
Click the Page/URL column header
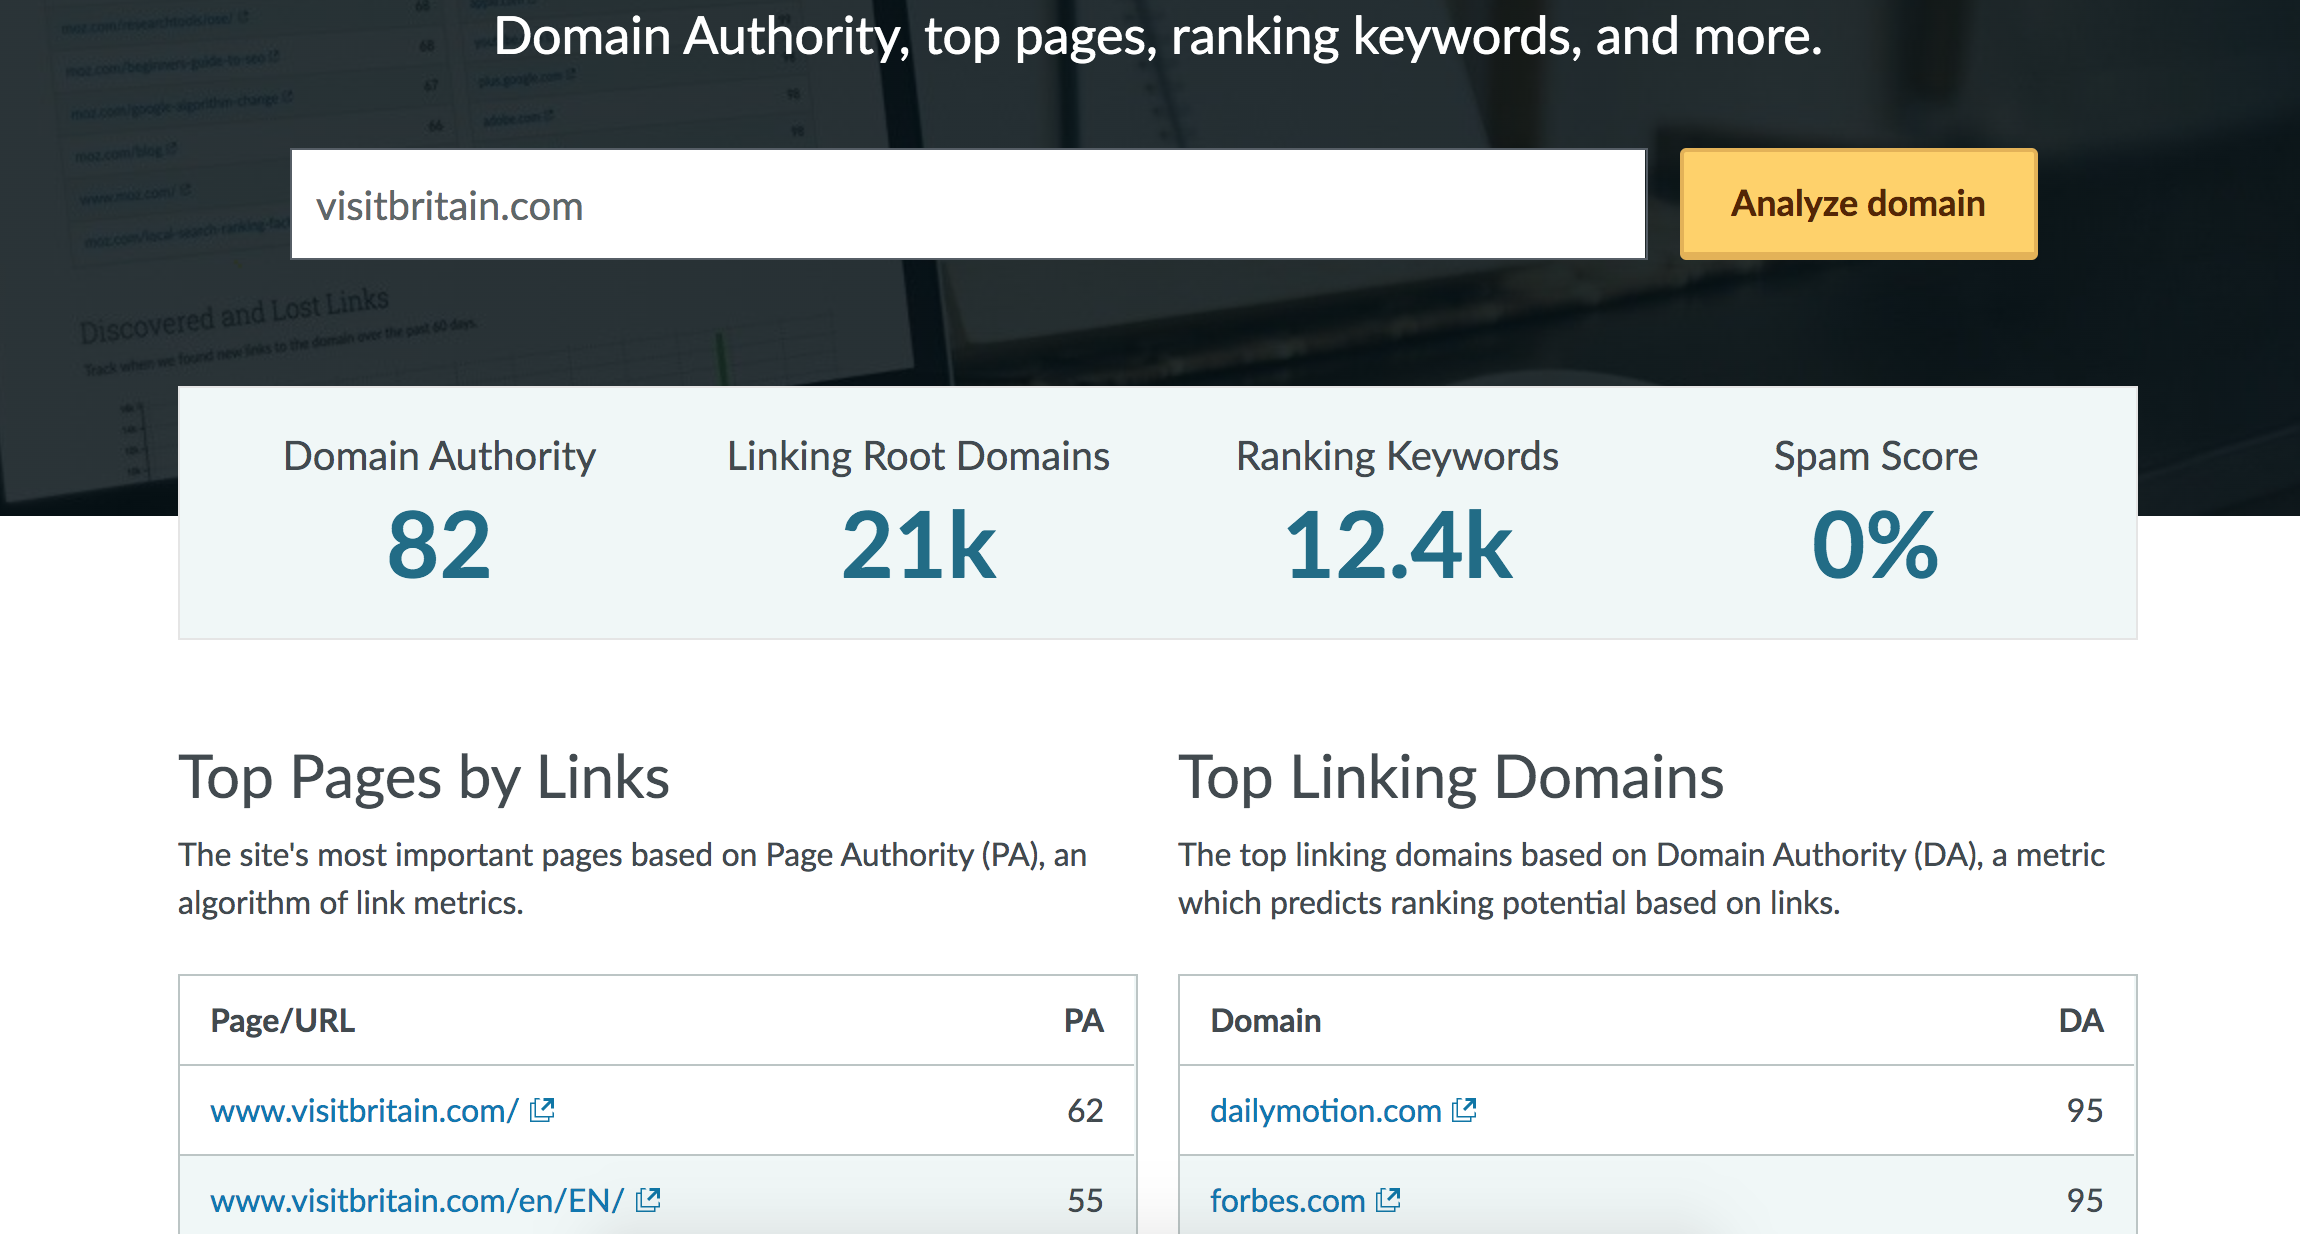282,1020
